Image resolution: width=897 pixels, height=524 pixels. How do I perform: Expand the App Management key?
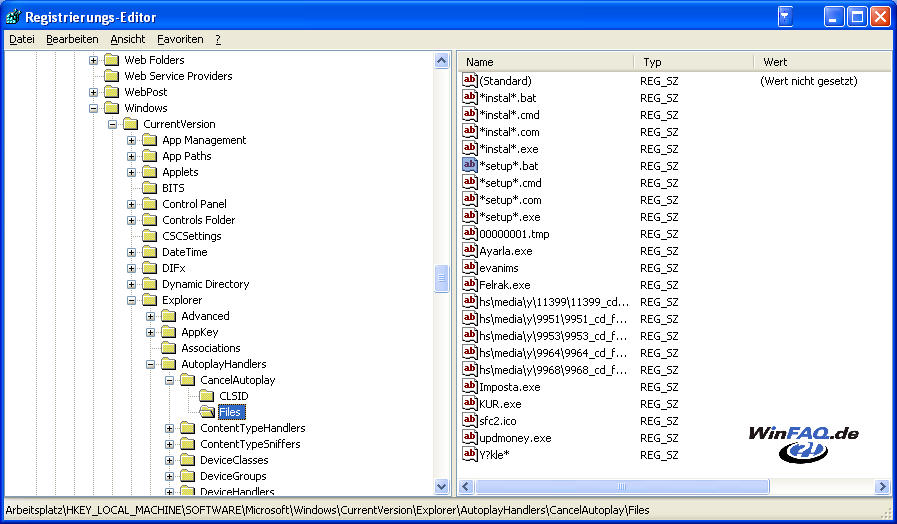[x=132, y=140]
